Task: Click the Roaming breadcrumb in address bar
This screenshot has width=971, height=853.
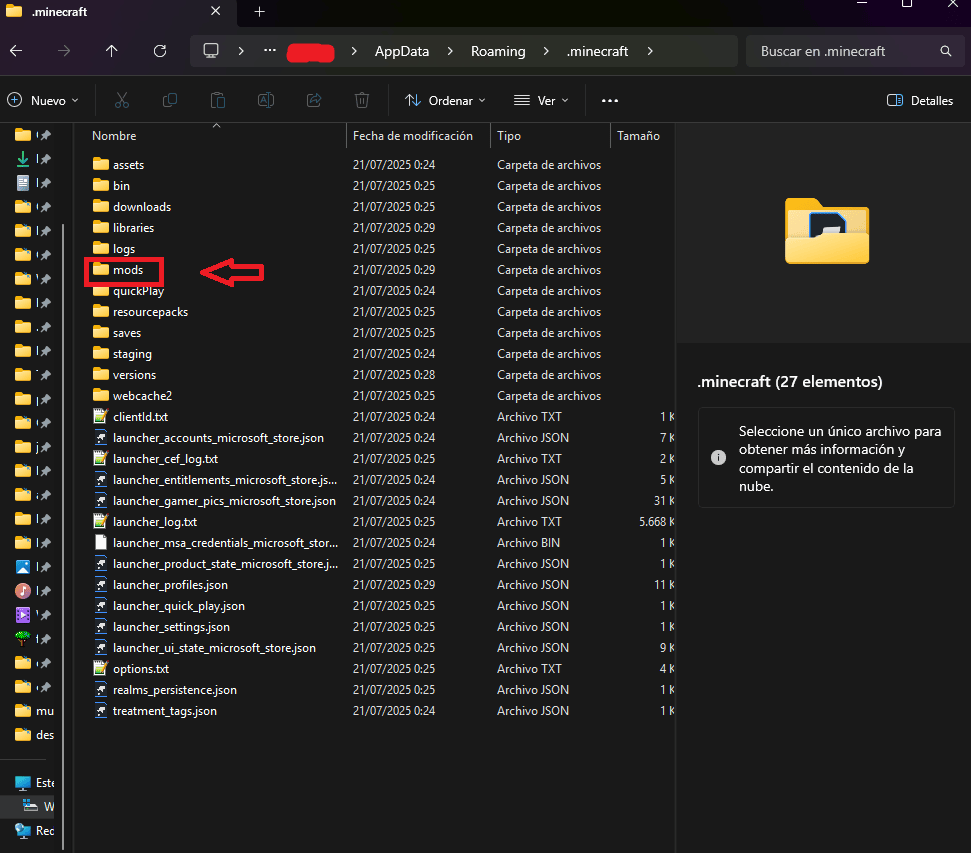Action: (x=497, y=51)
